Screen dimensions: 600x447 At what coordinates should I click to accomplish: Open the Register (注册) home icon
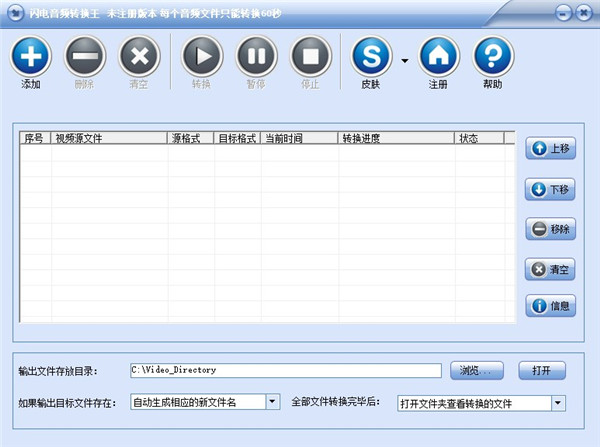(438, 56)
